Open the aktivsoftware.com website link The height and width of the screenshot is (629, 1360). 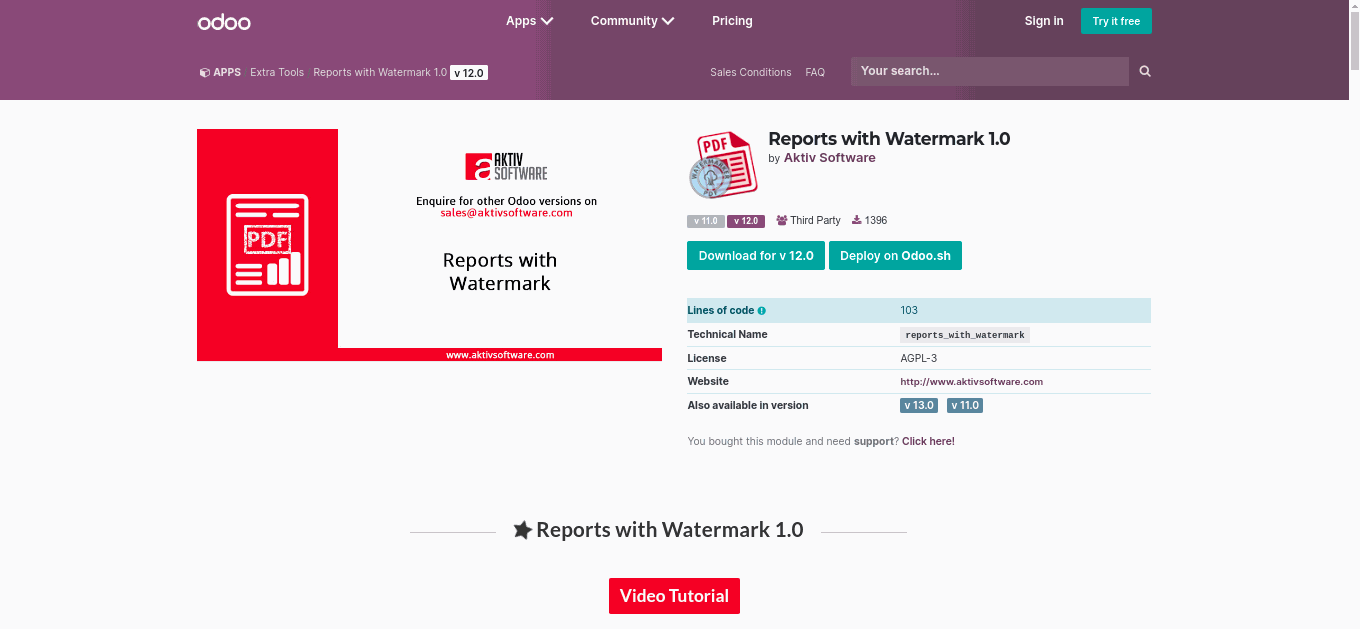tap(971, 382)
